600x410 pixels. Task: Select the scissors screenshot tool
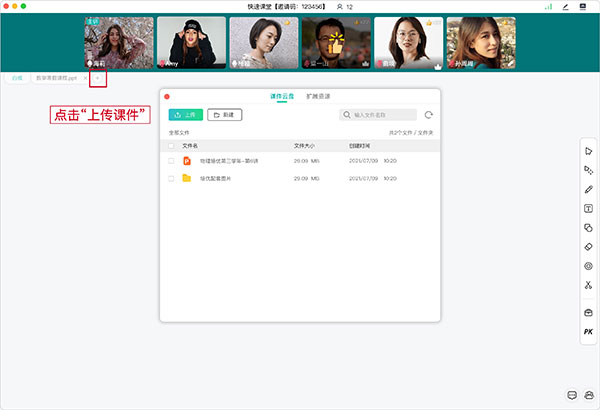point(589,285)
